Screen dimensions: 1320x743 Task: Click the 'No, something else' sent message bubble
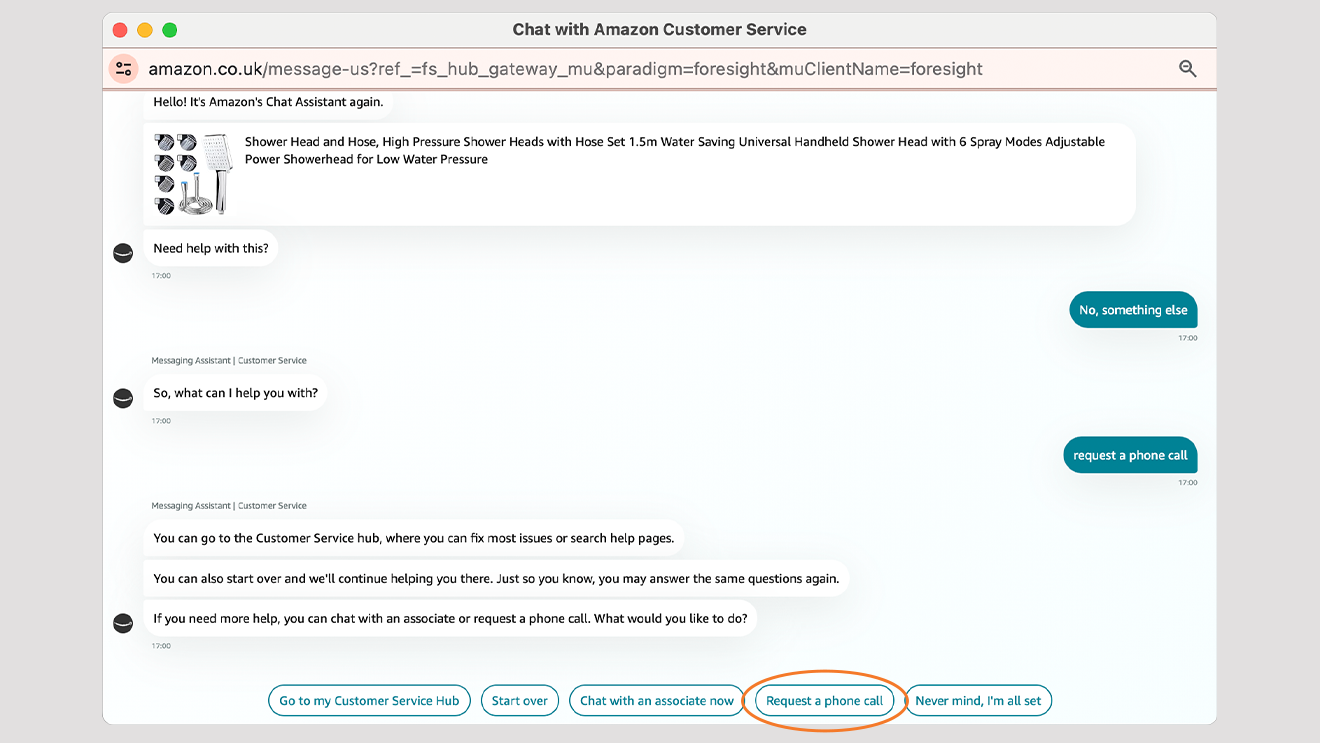pyautogui.click(x=1132, y=310)
